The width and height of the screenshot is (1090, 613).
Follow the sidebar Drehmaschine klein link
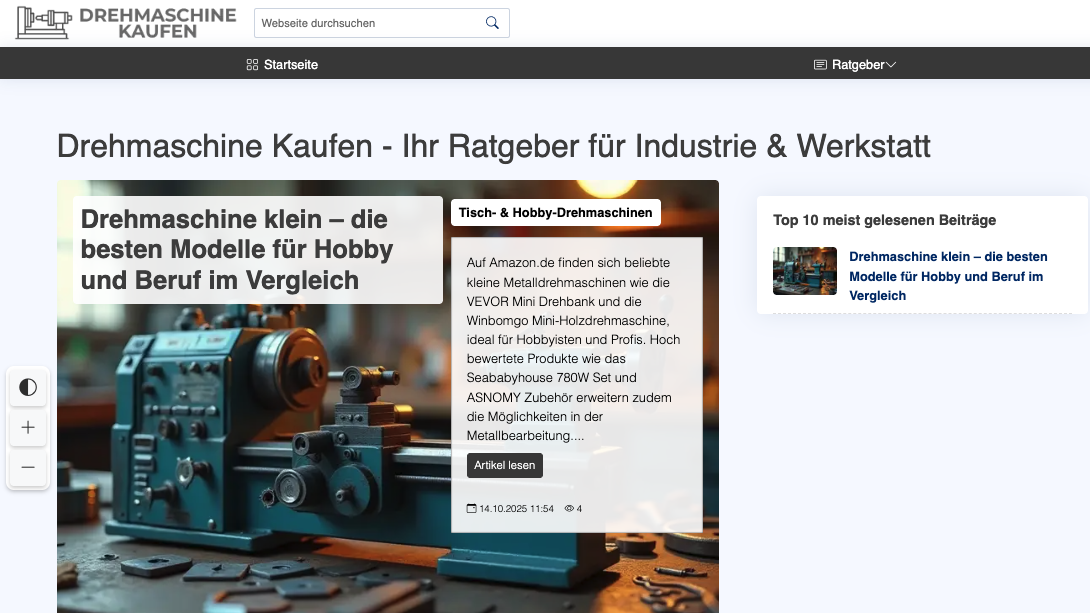point(948,276)
